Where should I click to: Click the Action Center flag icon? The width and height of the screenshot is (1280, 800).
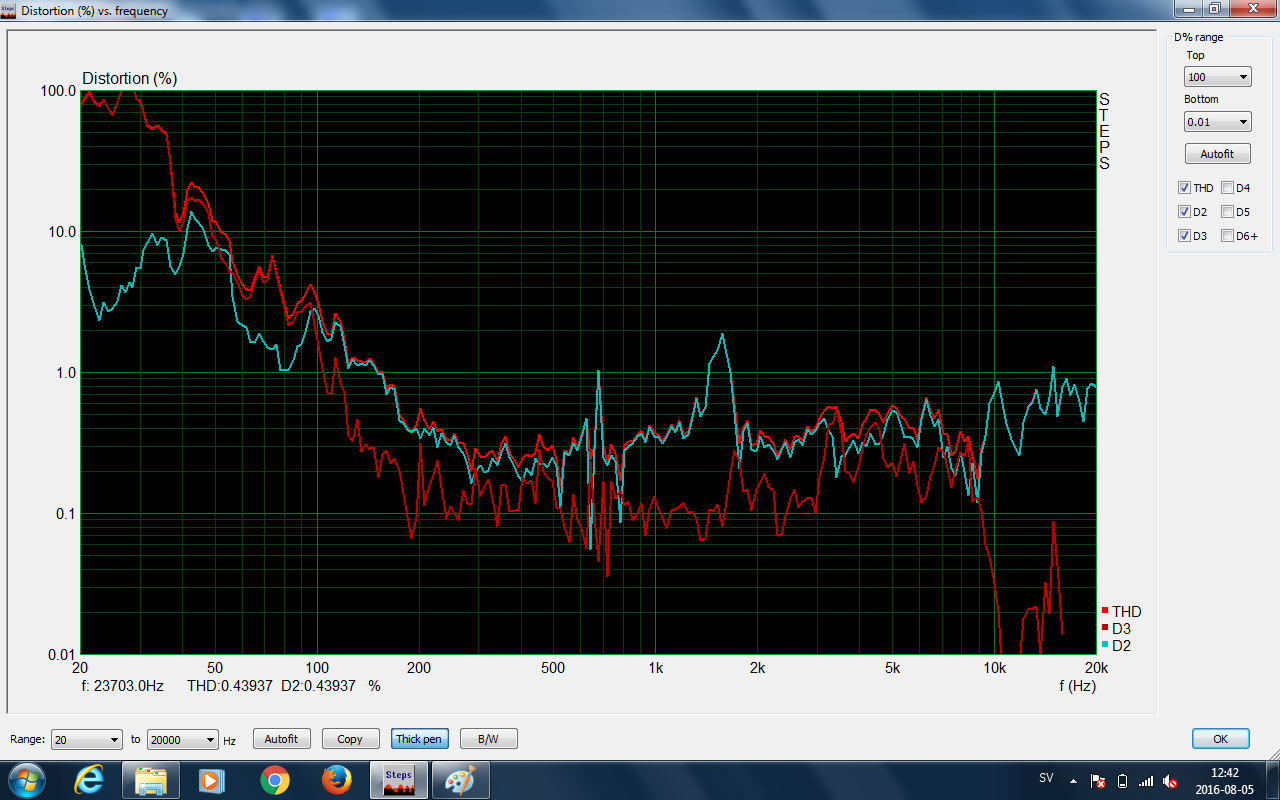coord(1098,781)
